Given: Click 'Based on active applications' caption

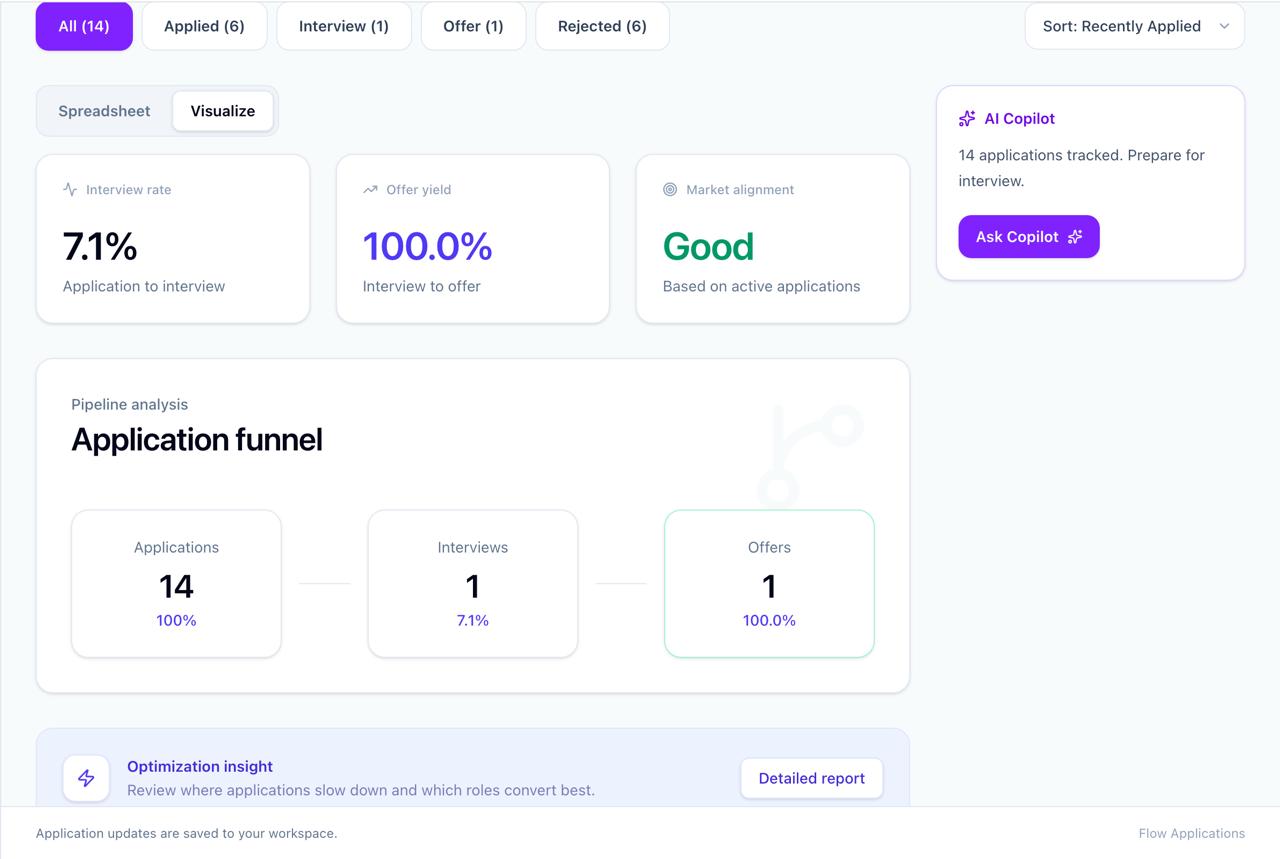Looking at the screenshot, I should click(x=761, y=286).
